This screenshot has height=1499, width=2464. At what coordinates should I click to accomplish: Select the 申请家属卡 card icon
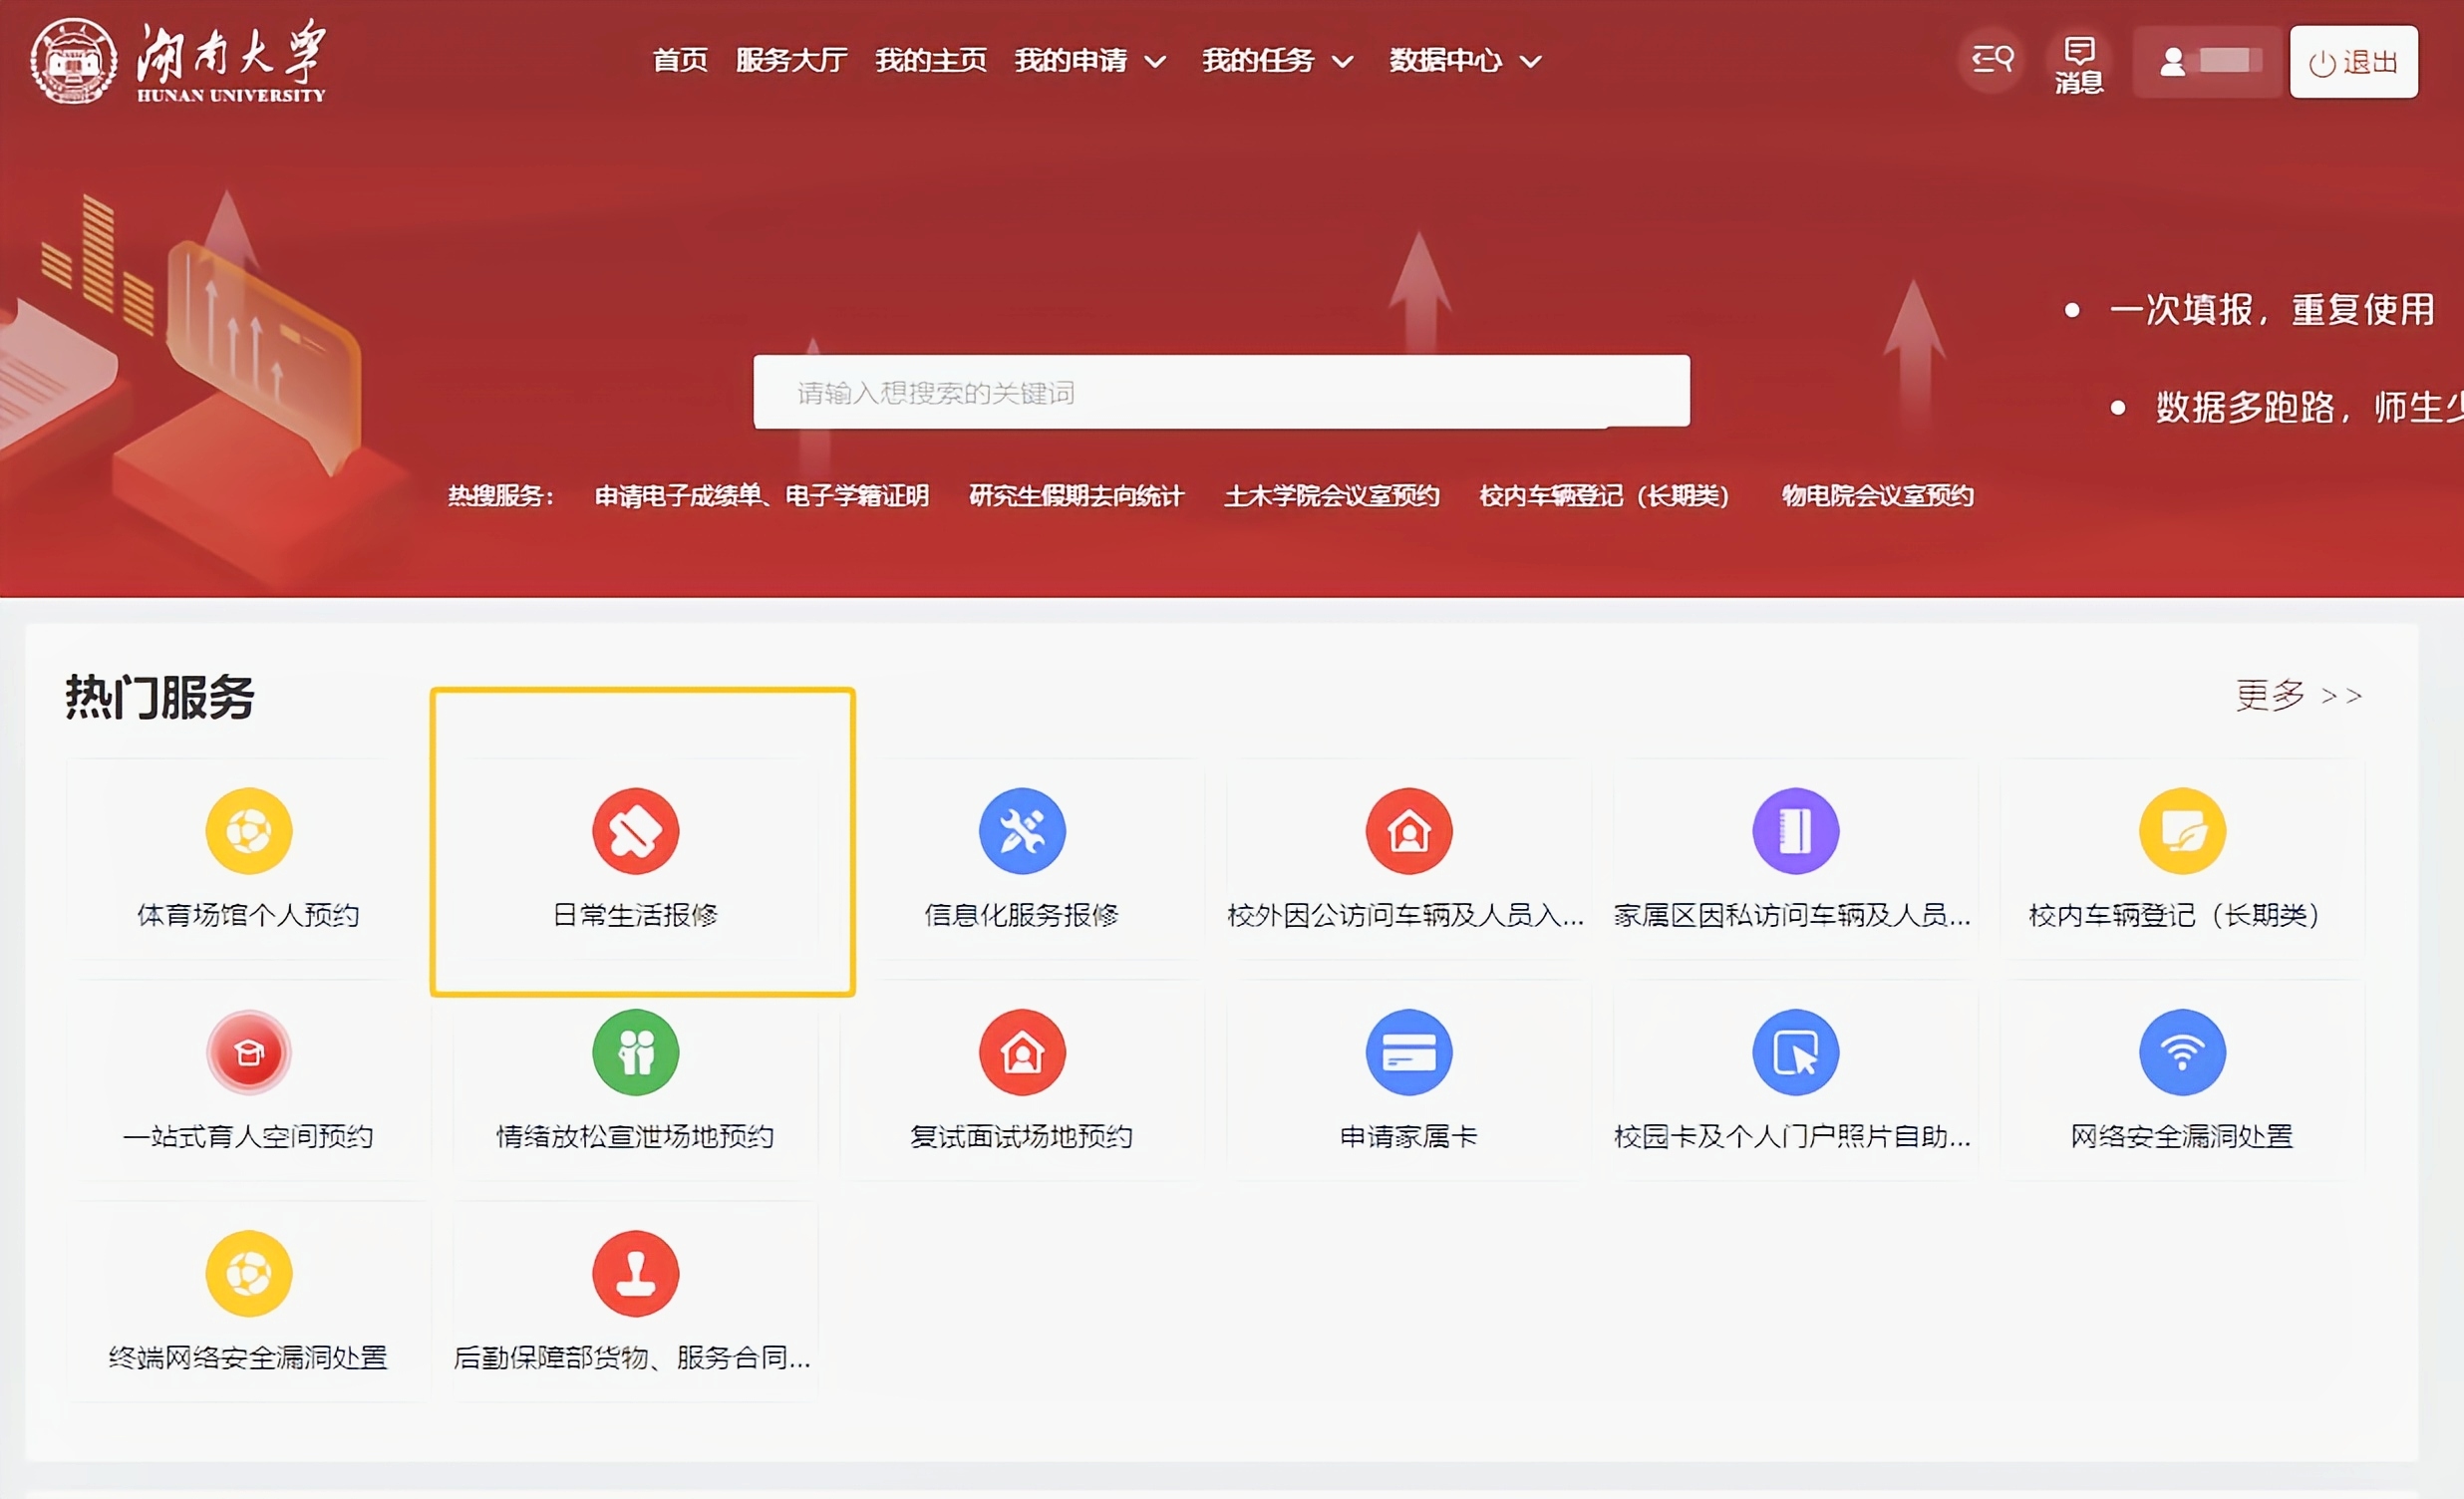[x=1408, y=1052]
